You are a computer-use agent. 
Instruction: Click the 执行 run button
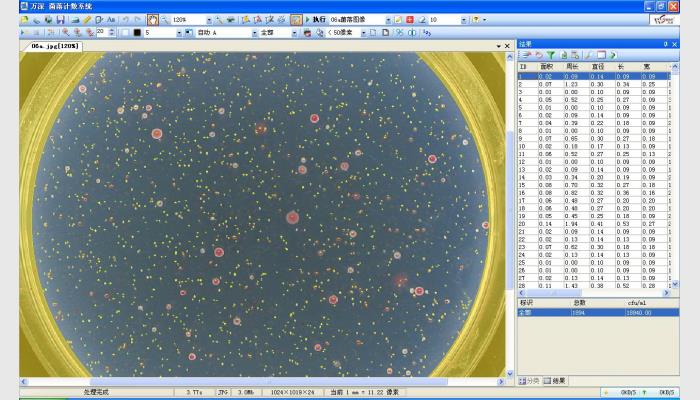[x=314, y=19]
